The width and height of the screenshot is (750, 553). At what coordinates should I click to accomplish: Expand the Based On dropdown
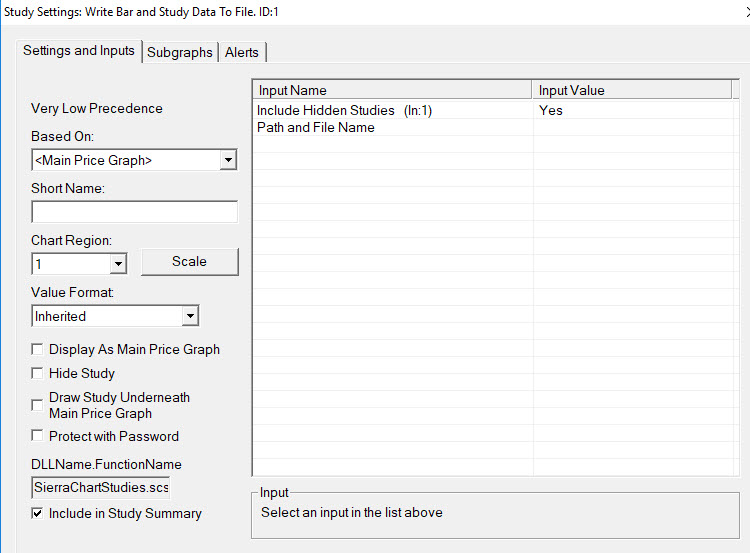click(x=228, y=160)
